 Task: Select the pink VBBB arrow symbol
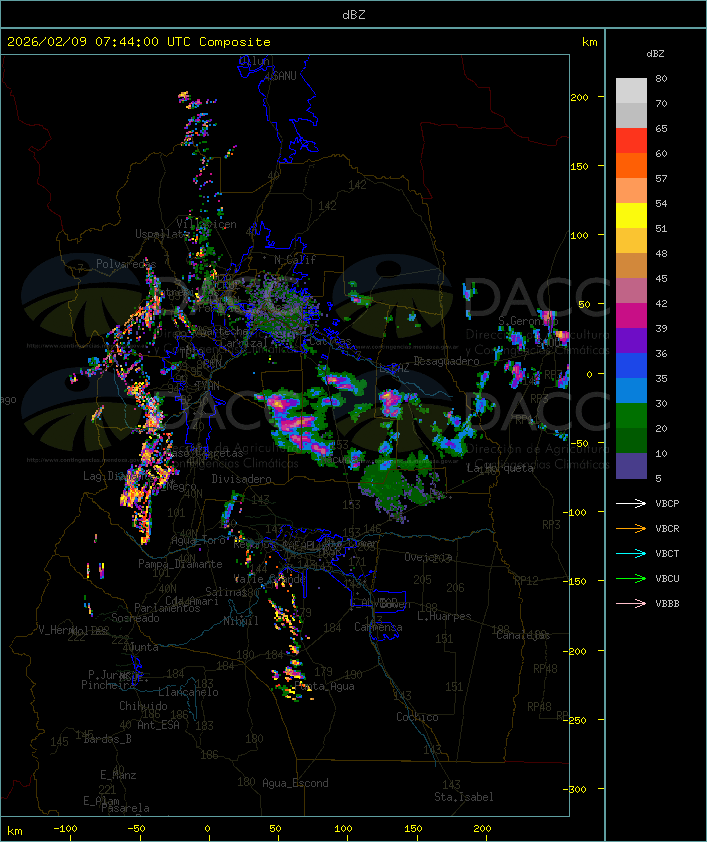click(630, 604)
